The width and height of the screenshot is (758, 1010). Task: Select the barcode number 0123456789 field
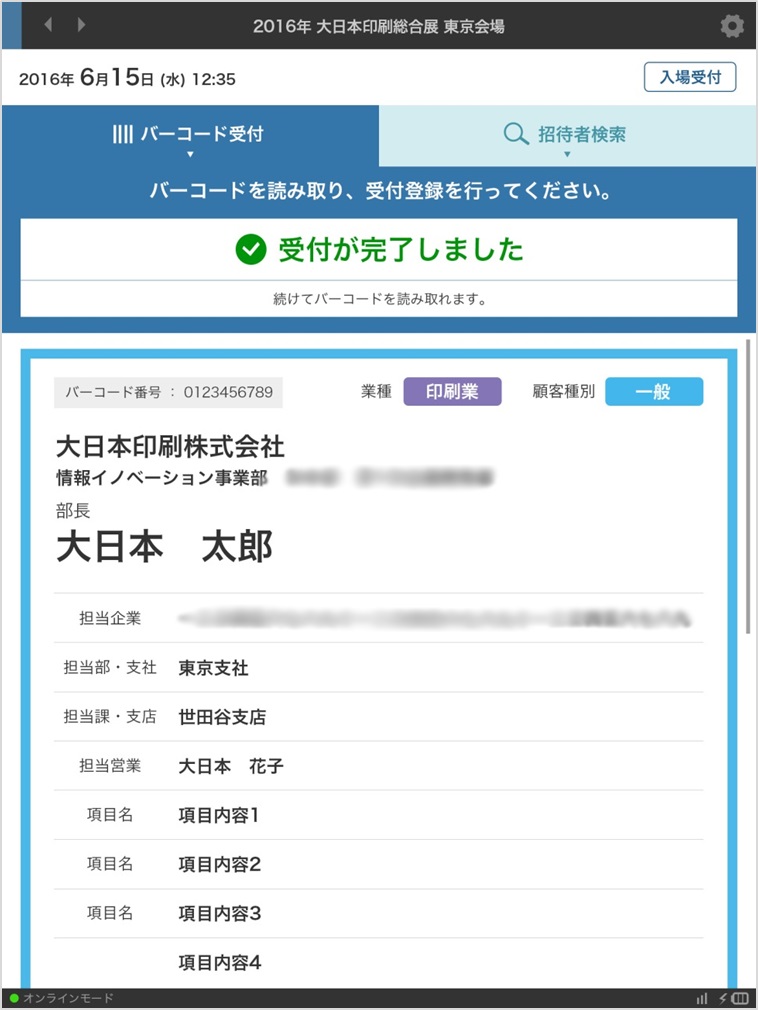pyautogui.click(x=169, y=392)
